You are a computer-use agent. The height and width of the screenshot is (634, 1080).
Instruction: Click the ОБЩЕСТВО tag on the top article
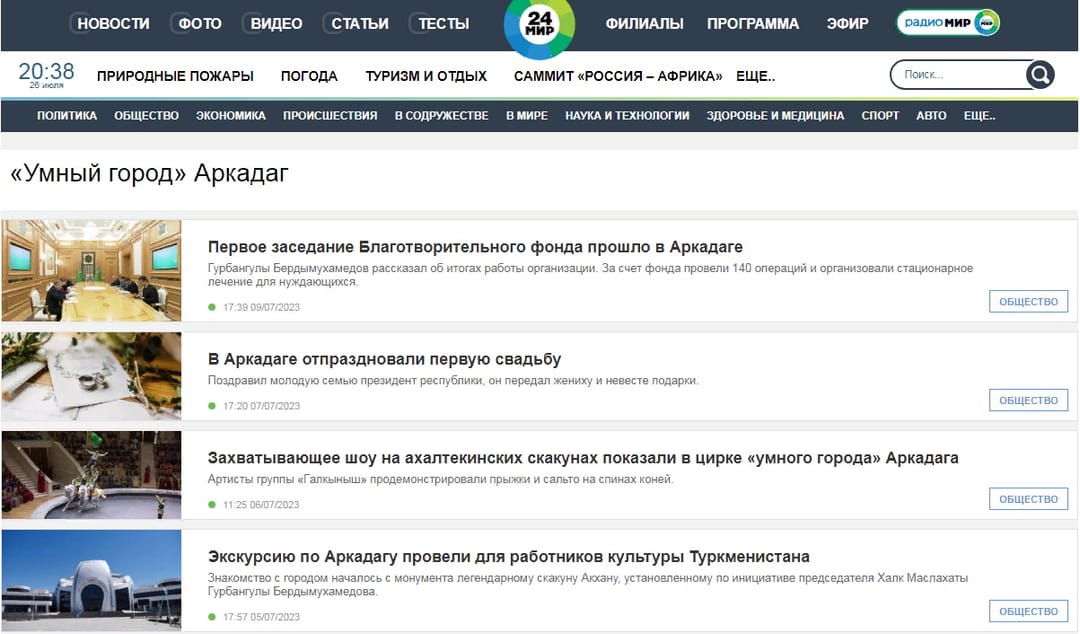(1028, 301)
